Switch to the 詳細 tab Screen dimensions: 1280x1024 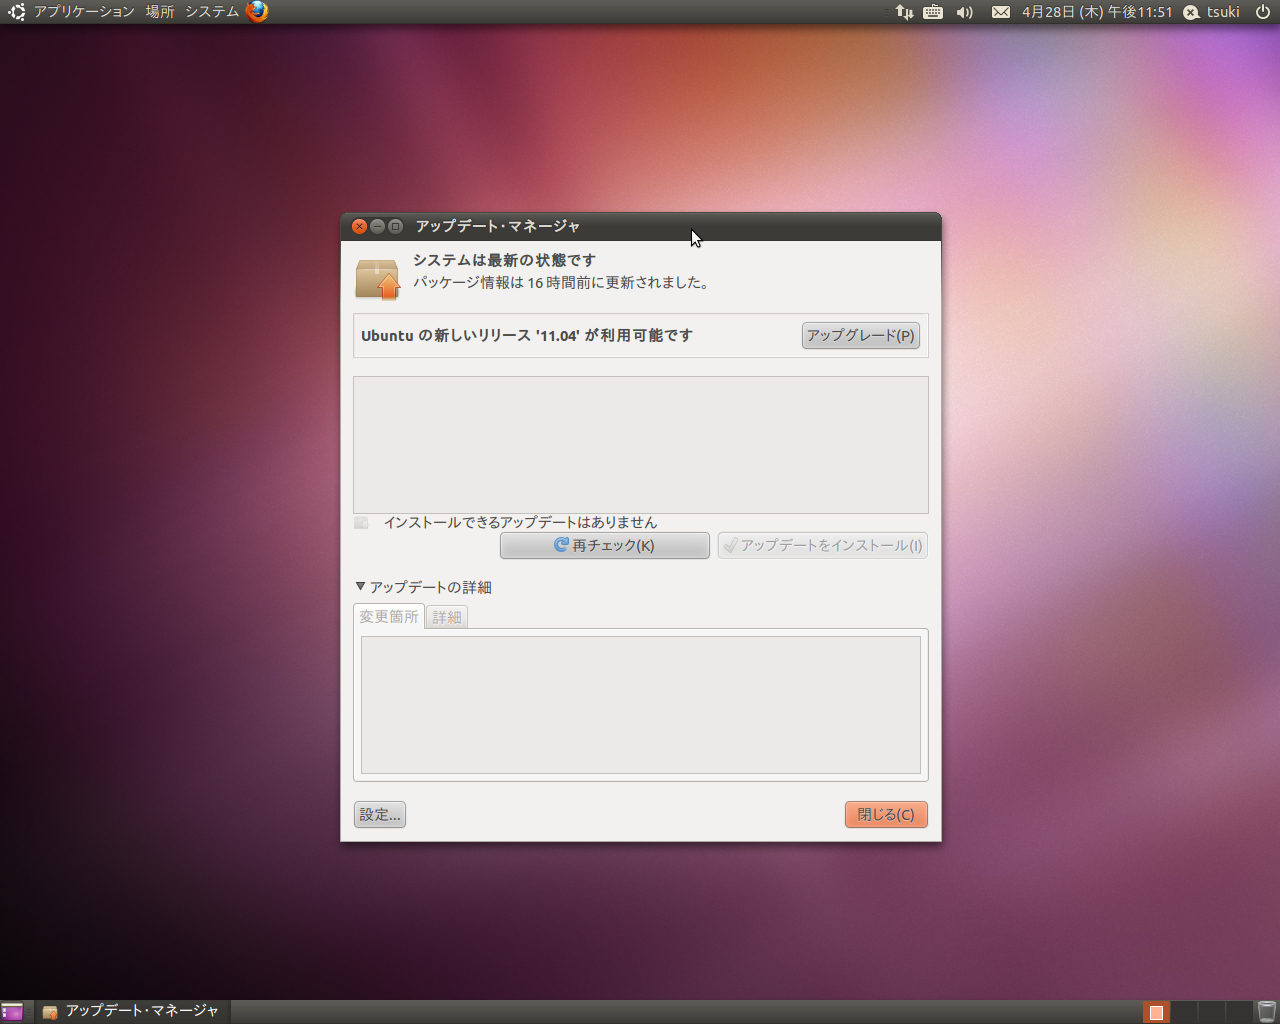click(x=447, y=618)
